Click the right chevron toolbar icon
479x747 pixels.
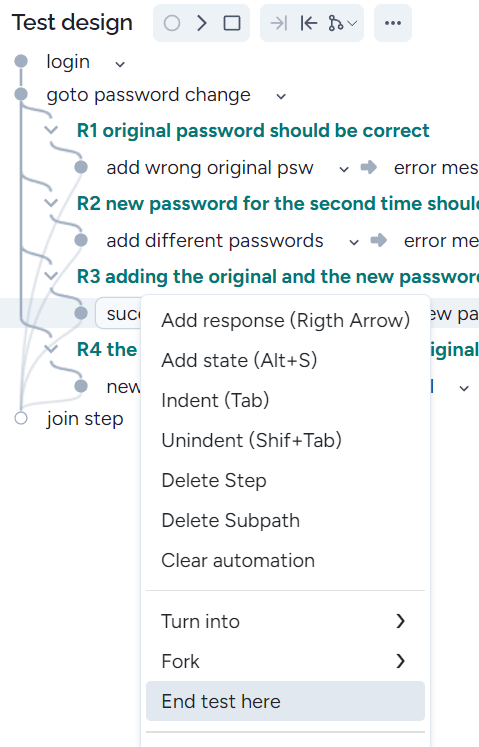[202, 23]
